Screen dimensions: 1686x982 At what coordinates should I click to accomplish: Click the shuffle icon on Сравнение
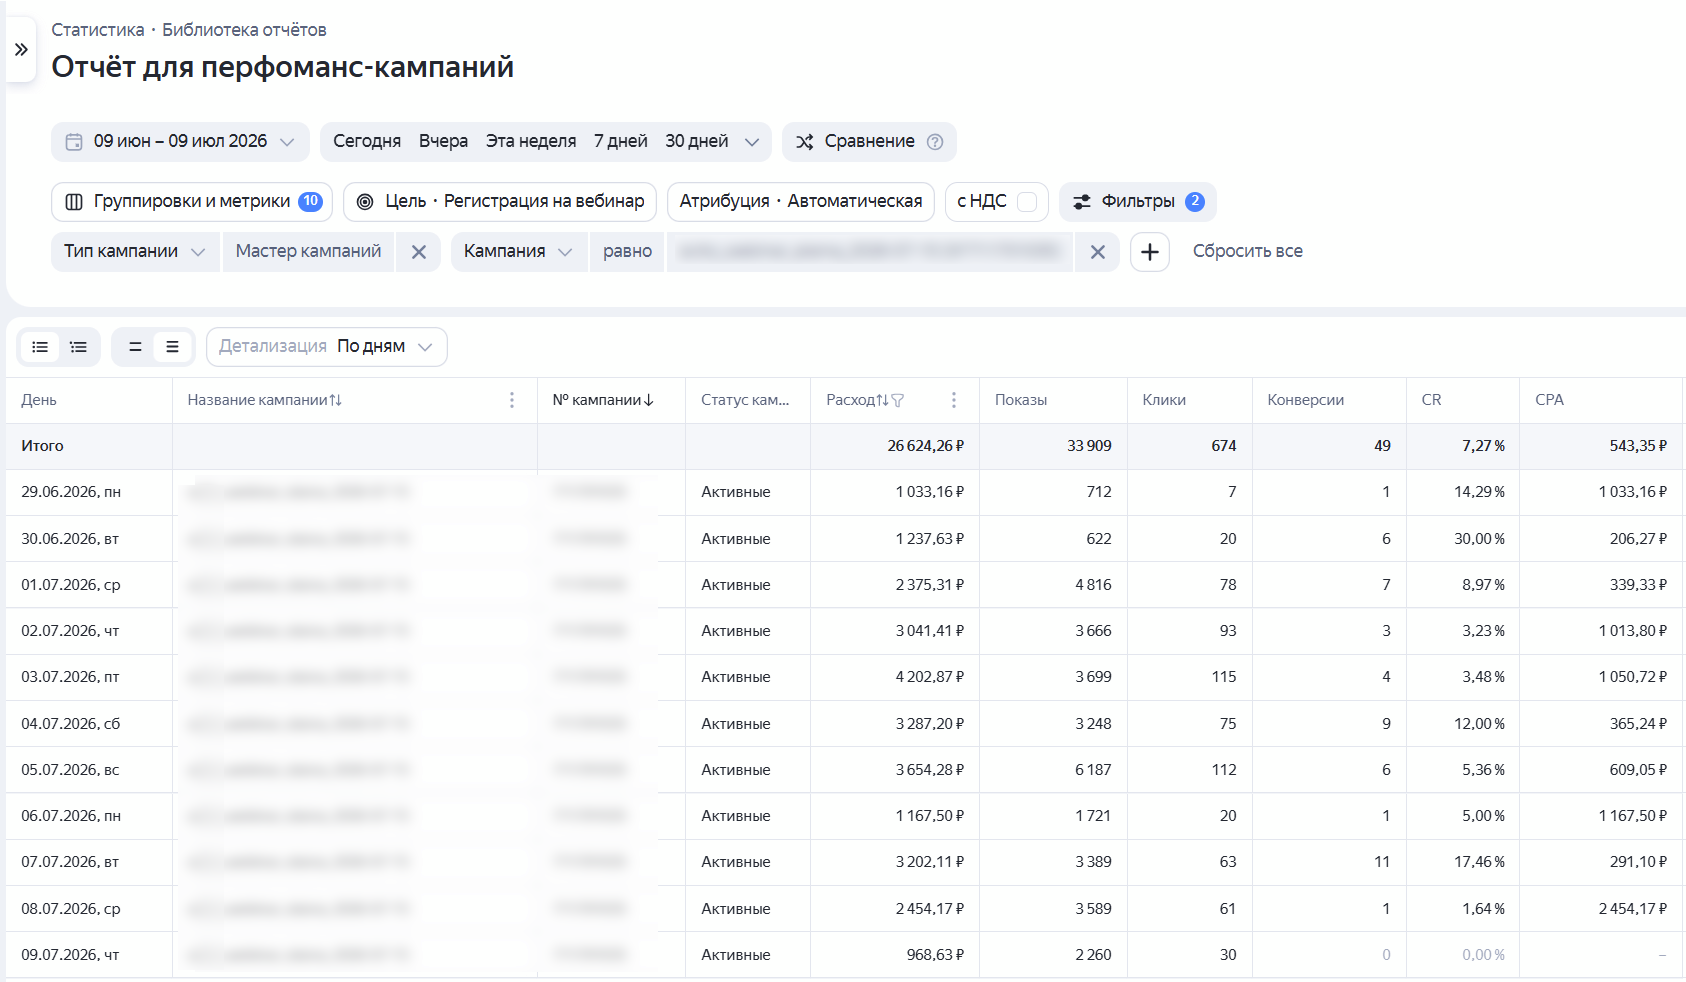click(804, 142)
